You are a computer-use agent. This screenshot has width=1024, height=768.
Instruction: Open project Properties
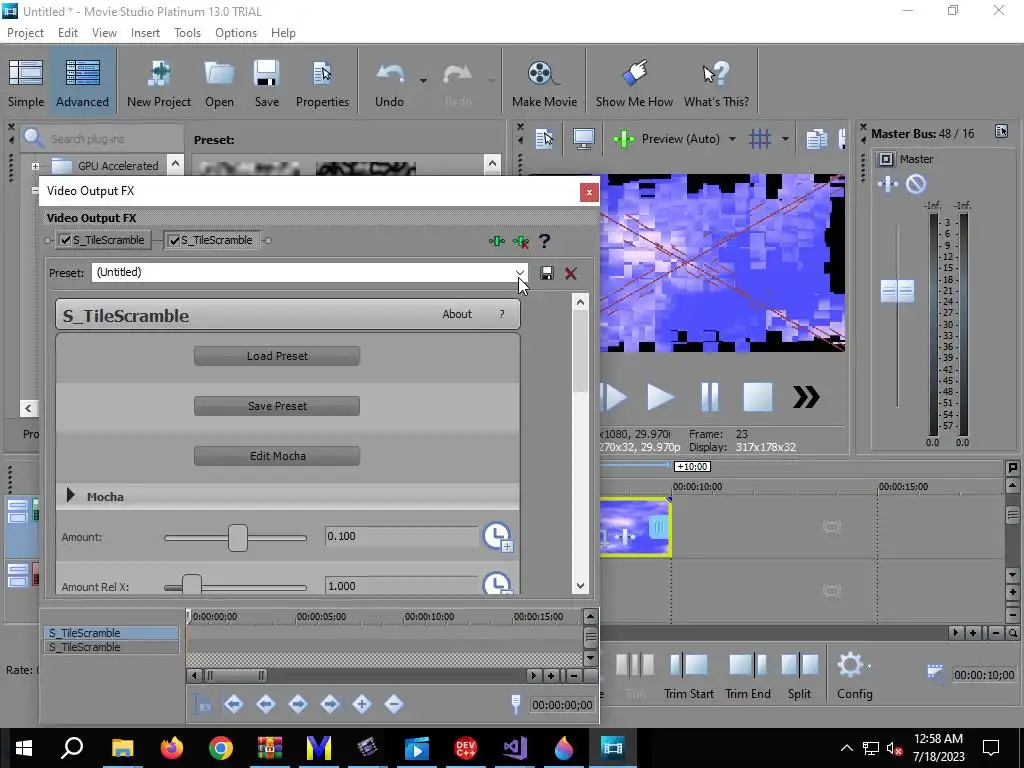point(322,84)
